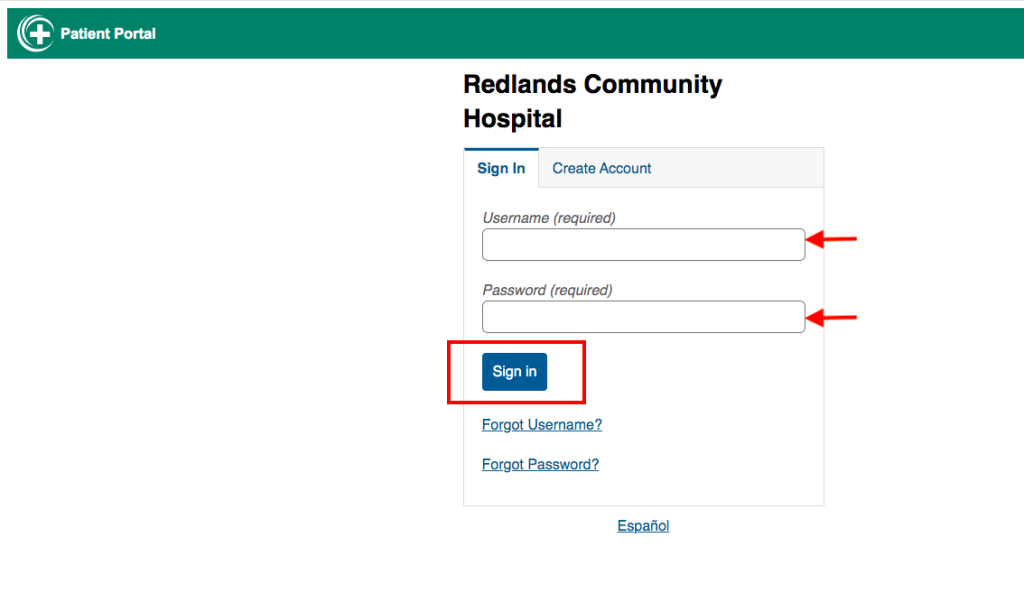Click the blank sign-in panel area below Forgot Password

tap(643, 490)
